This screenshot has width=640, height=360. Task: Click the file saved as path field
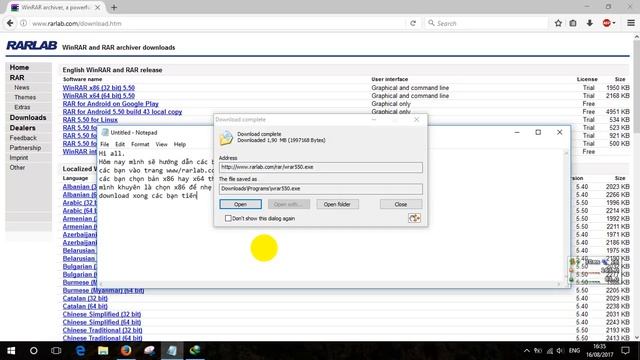320,189
